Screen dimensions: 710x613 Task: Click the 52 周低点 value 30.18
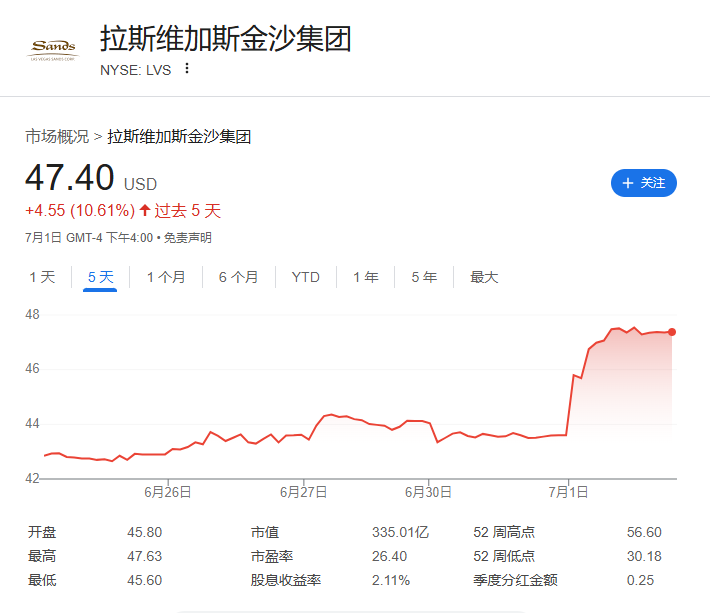[x=644, y=556]
